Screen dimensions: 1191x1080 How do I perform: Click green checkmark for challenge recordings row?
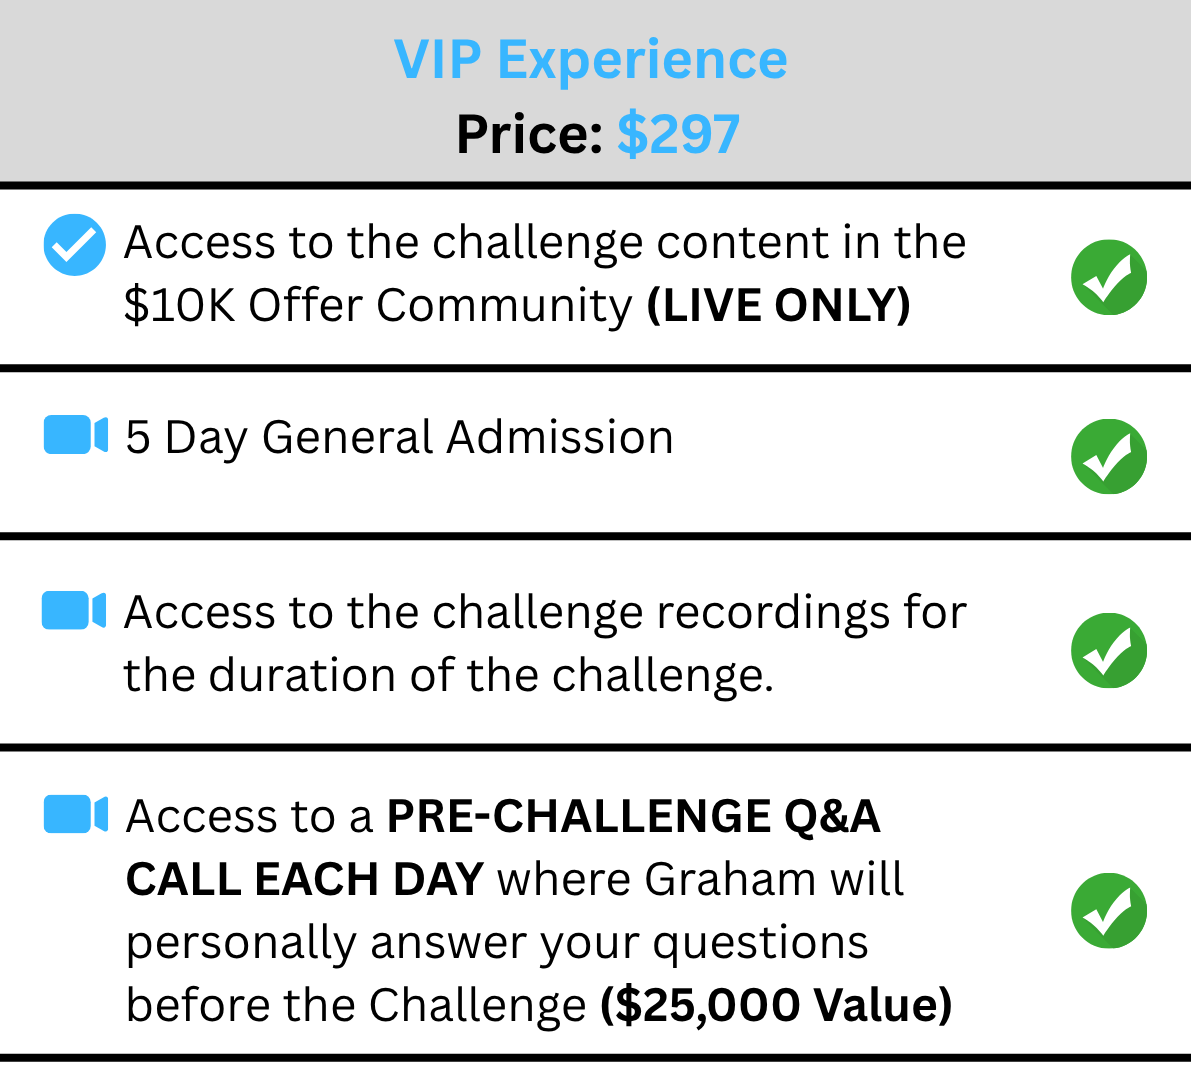point(1109,651)
